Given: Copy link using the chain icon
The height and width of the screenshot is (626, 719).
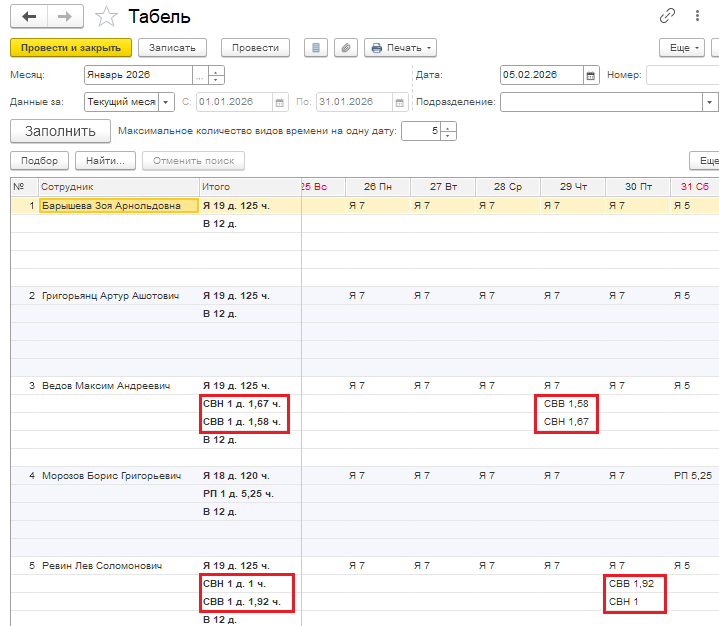Looking at the screenshot, I should coord(667,16).
